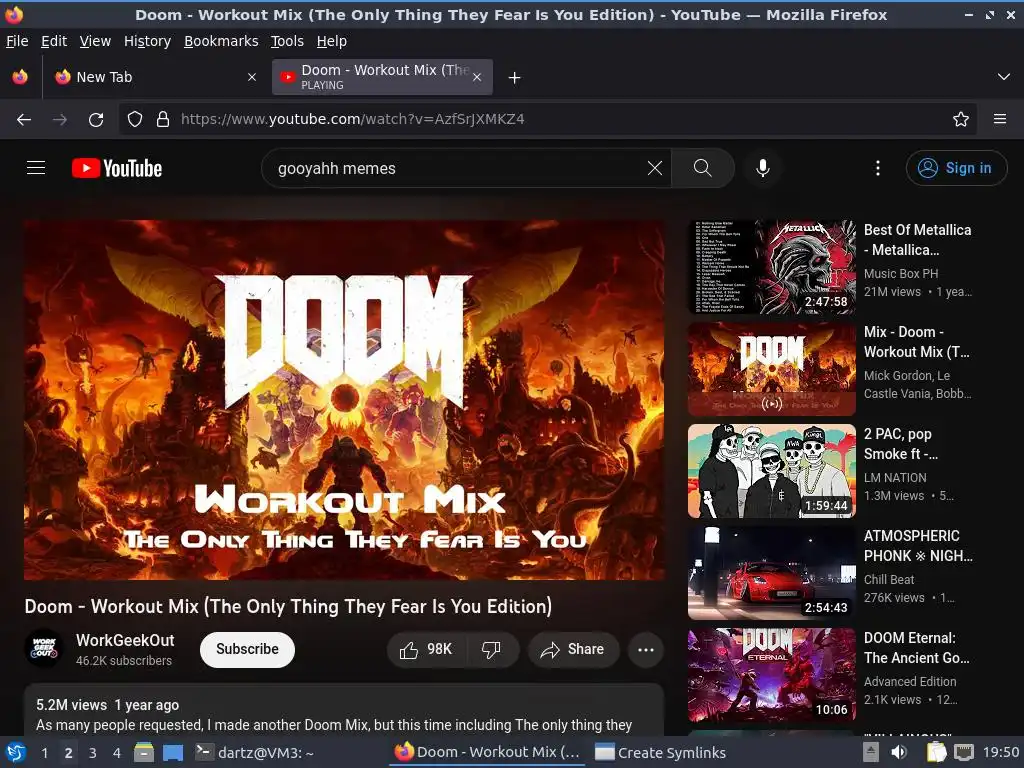Show desktop from the blue taskbar icon
This screenshot has height=768, width=1024.
pos(173,753)
